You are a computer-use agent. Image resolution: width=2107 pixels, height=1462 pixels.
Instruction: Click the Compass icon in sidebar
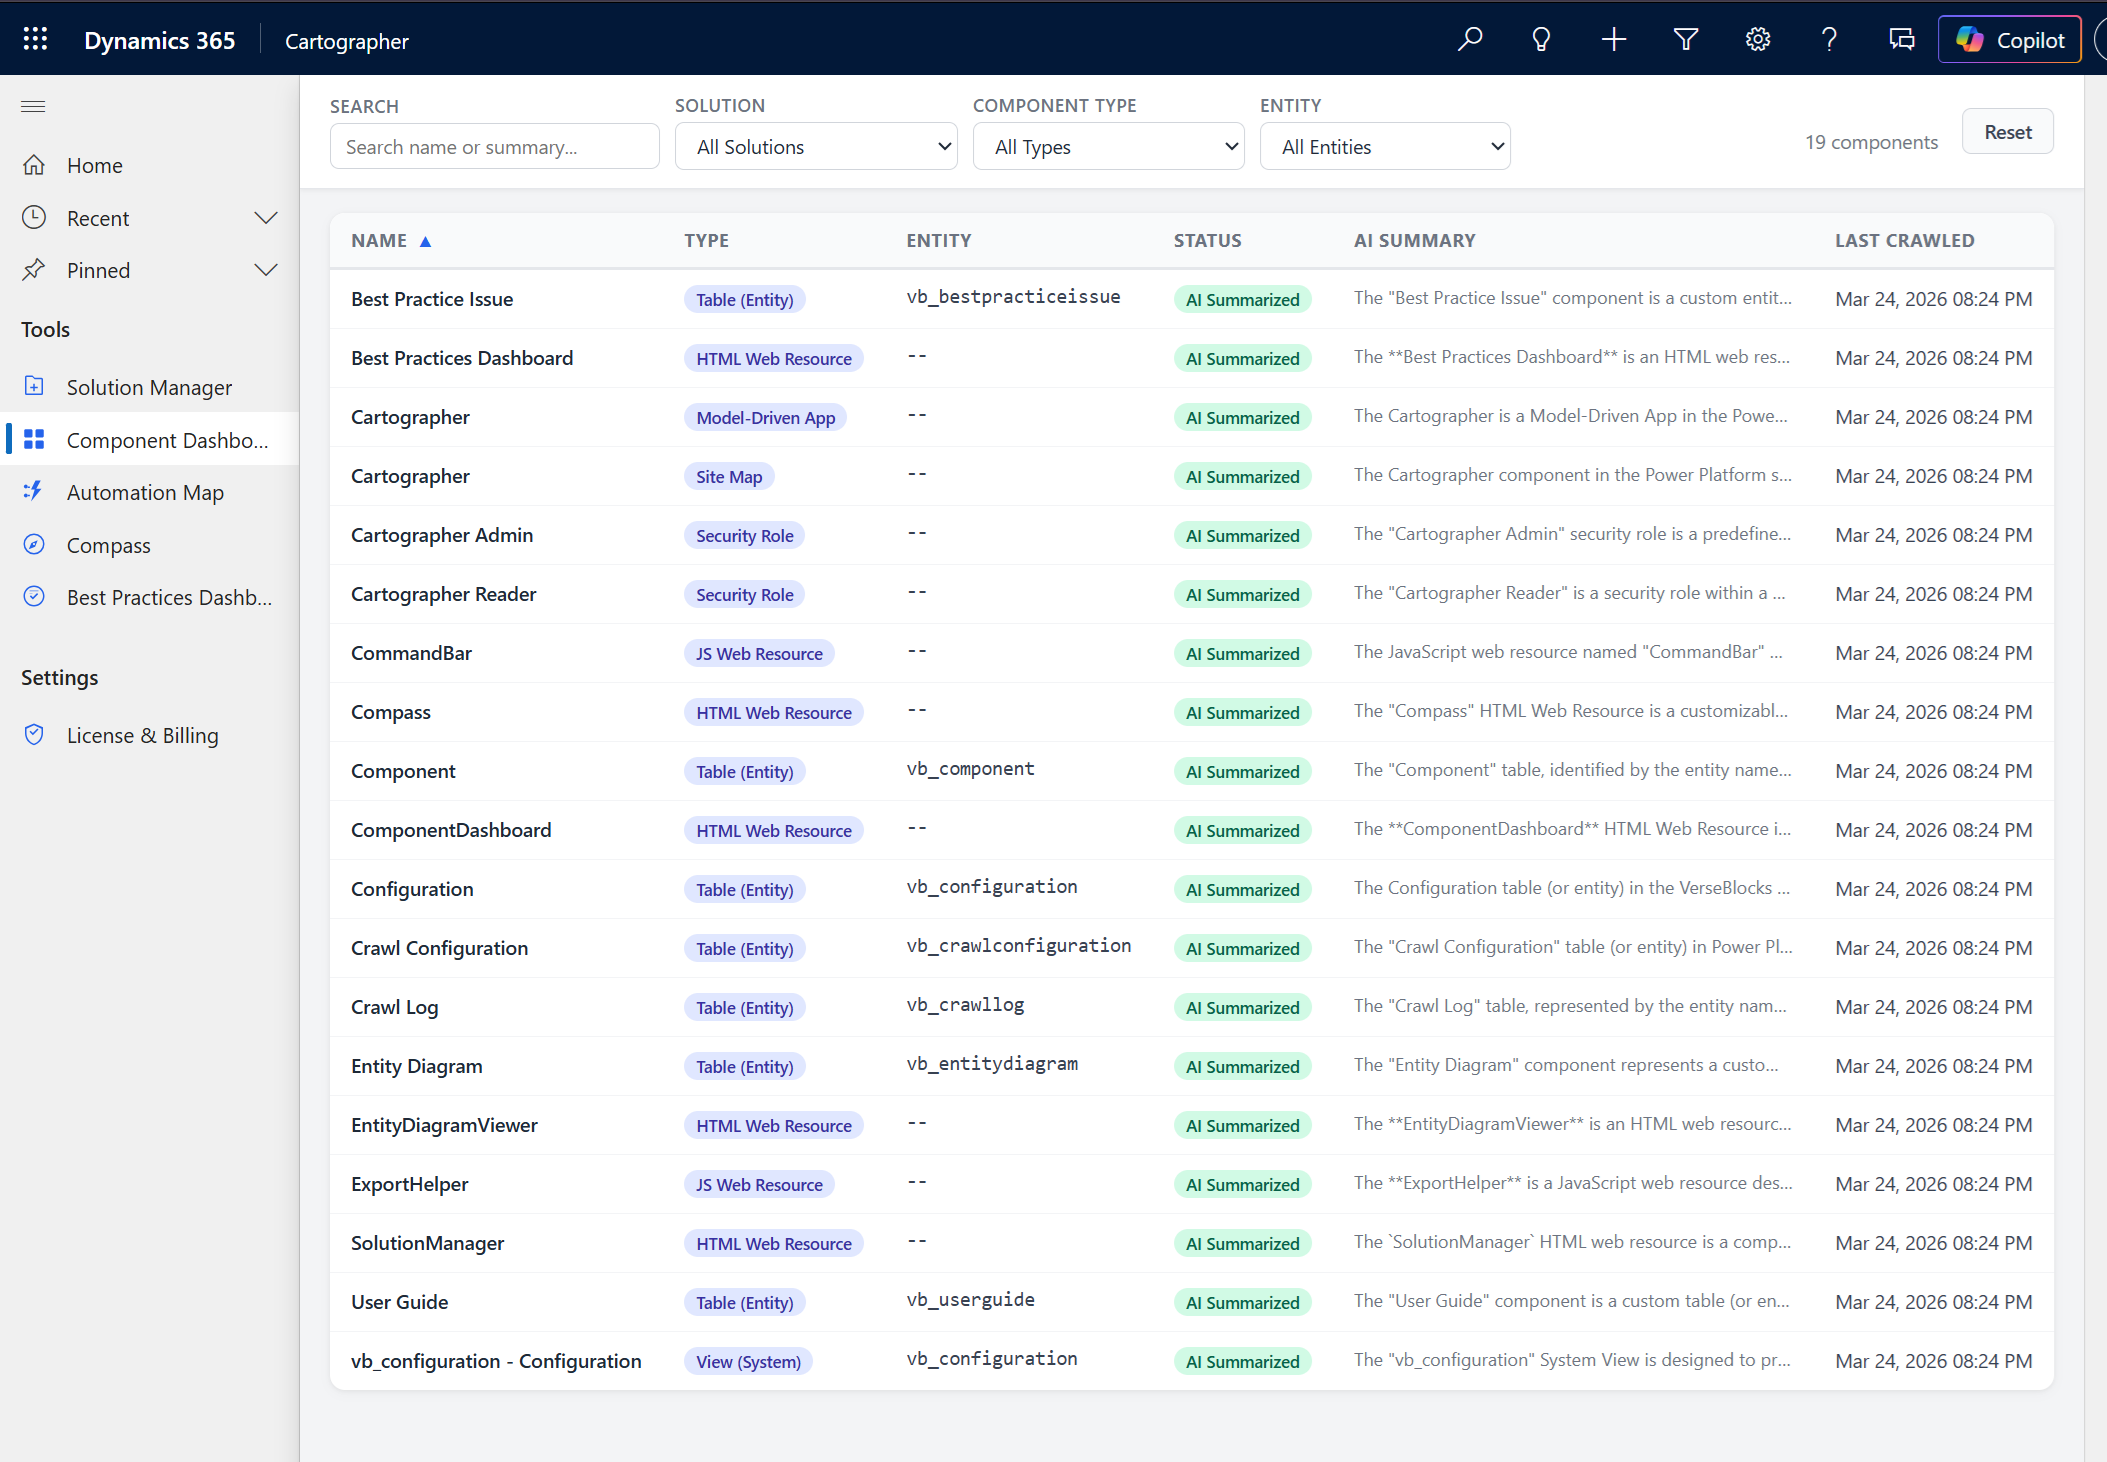(x=34, y=544)
